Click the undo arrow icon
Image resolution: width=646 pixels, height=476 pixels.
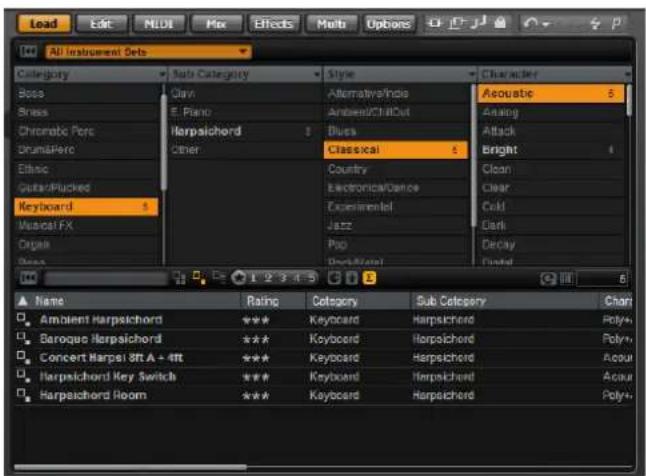530,23
